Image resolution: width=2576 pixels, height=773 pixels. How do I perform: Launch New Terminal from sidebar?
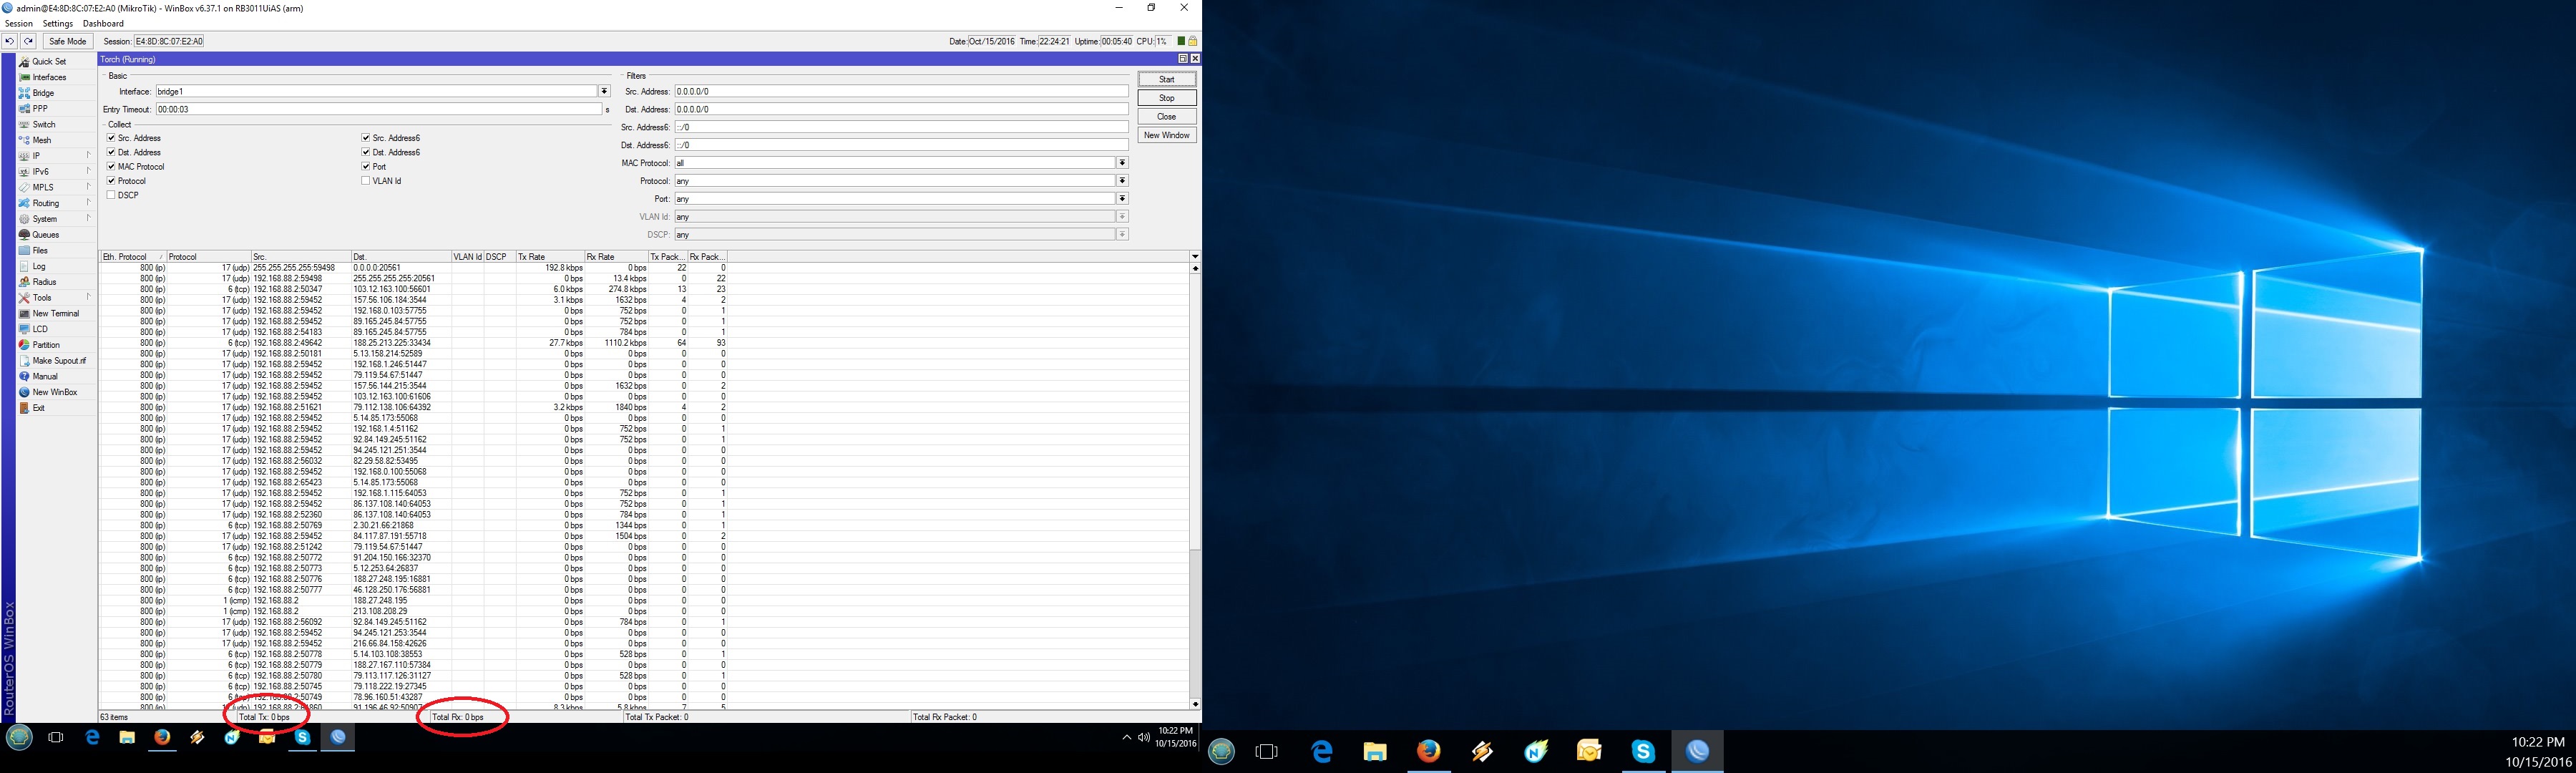tap(54, 314)
